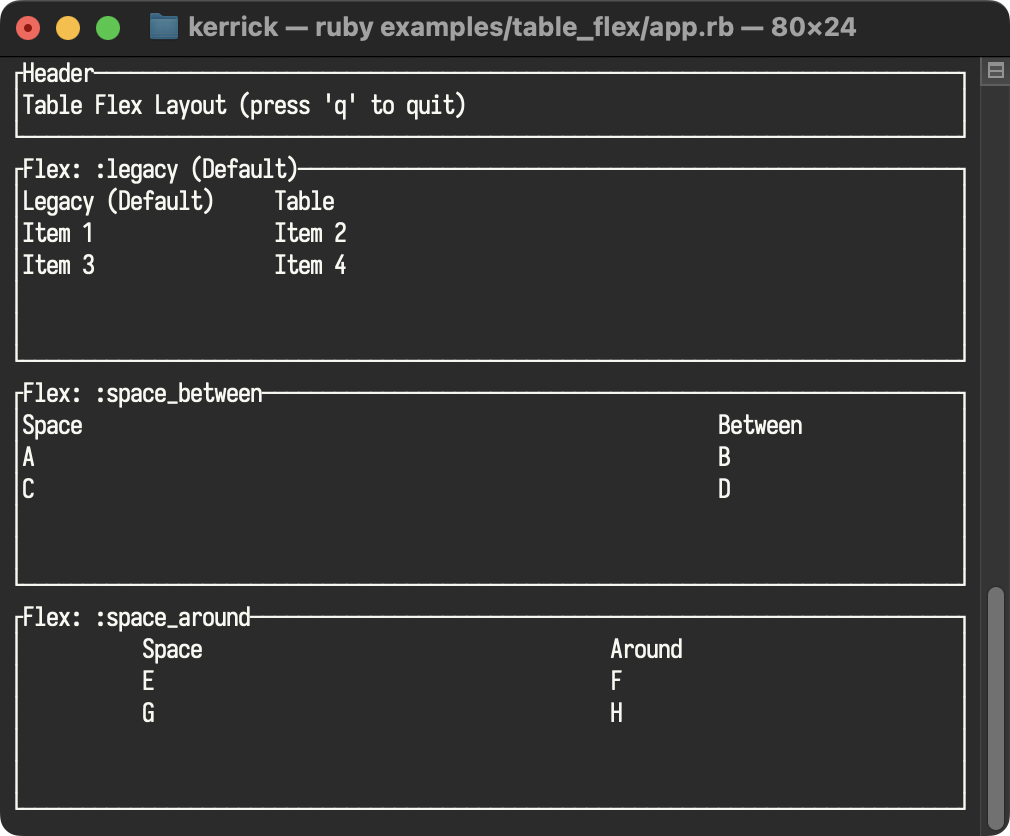1010x836 pixels.
Task: Select cell 'G' in the space_around table
Action: coord(148,713)
